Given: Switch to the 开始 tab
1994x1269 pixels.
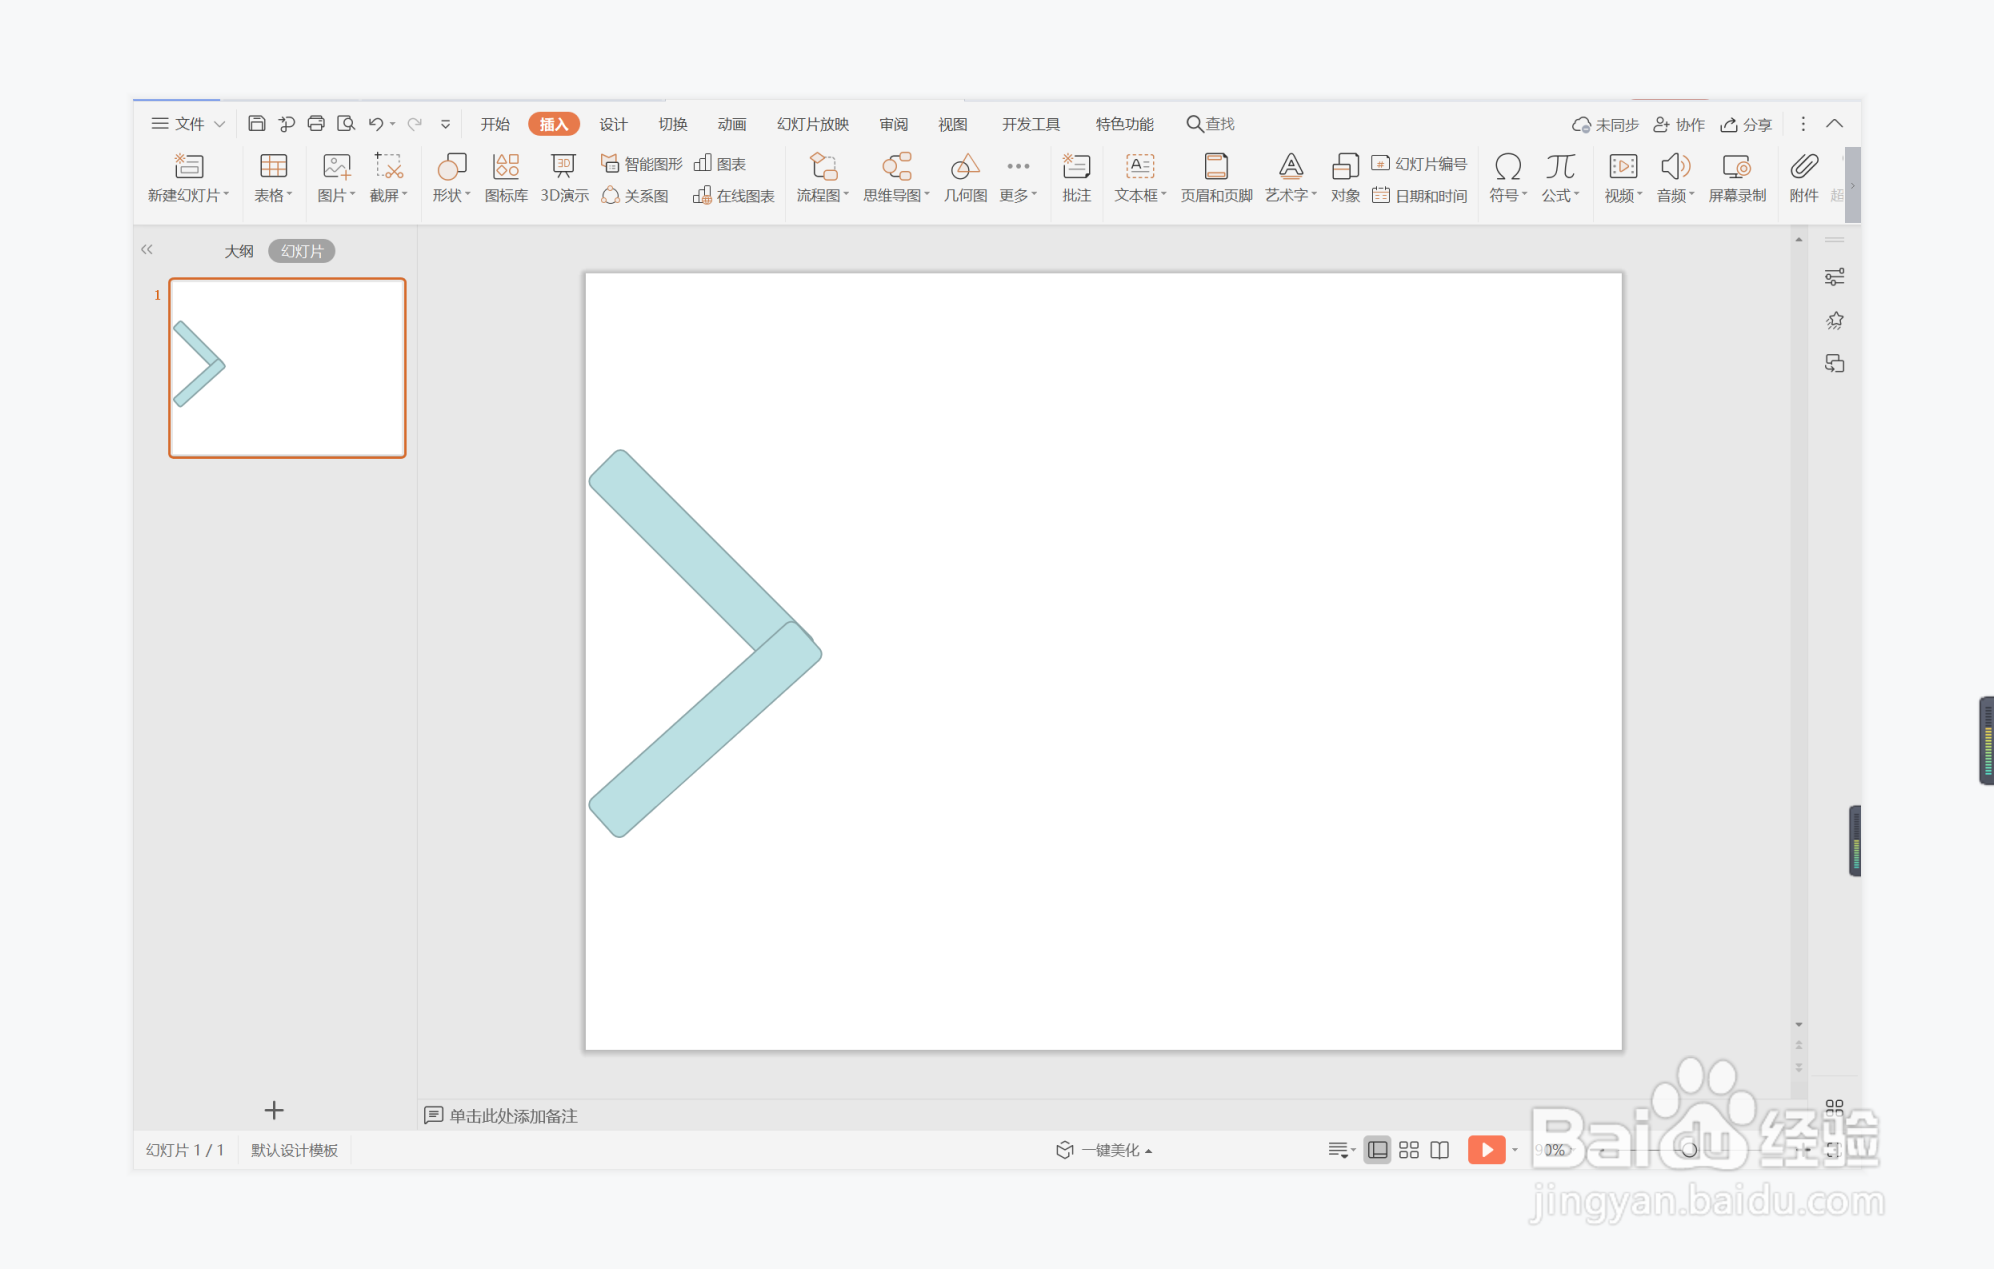Looking at the screenshot, I should click(495, 124).
